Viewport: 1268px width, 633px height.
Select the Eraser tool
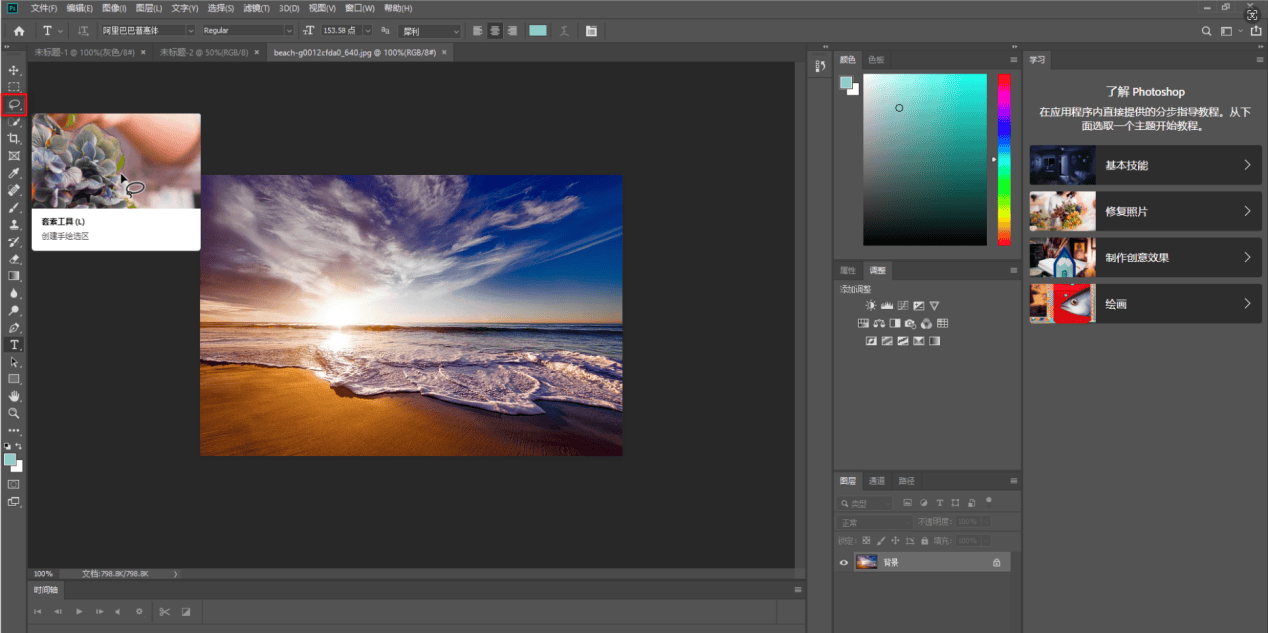14,258
